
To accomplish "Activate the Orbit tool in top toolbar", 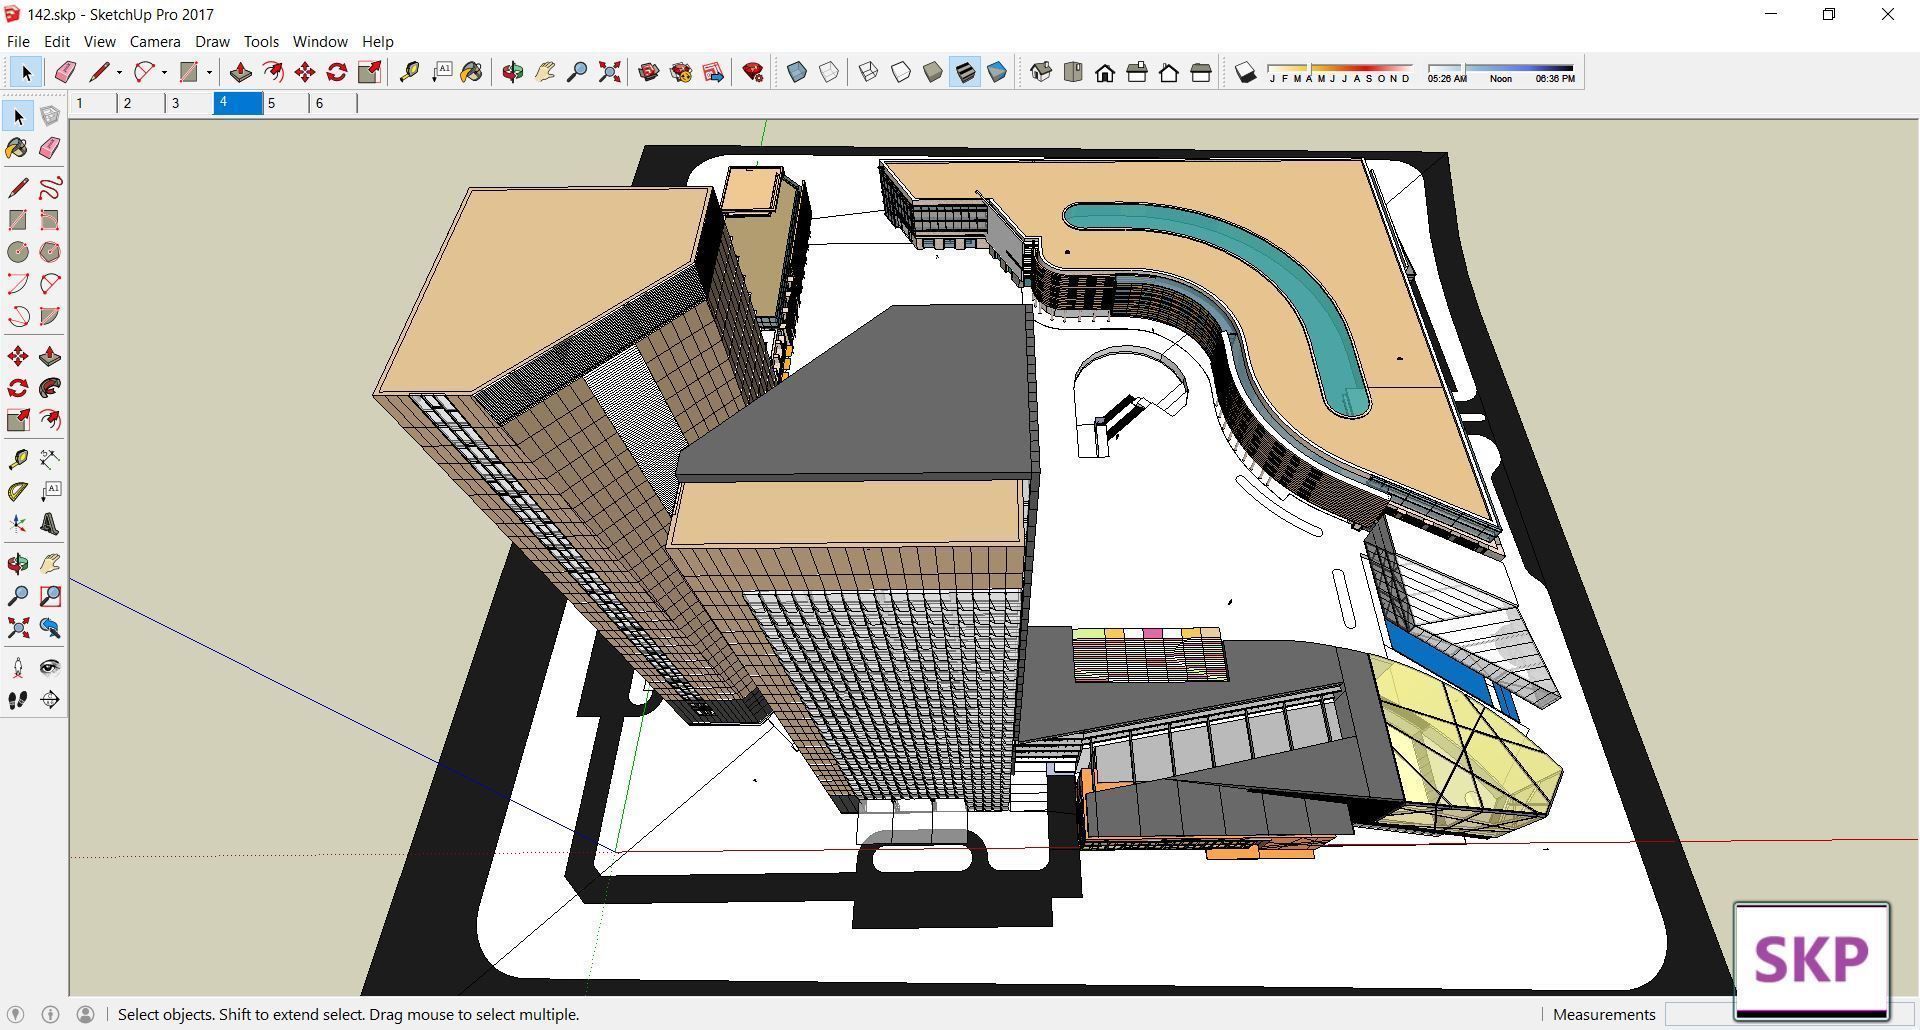I will click(x=513, y=72).
